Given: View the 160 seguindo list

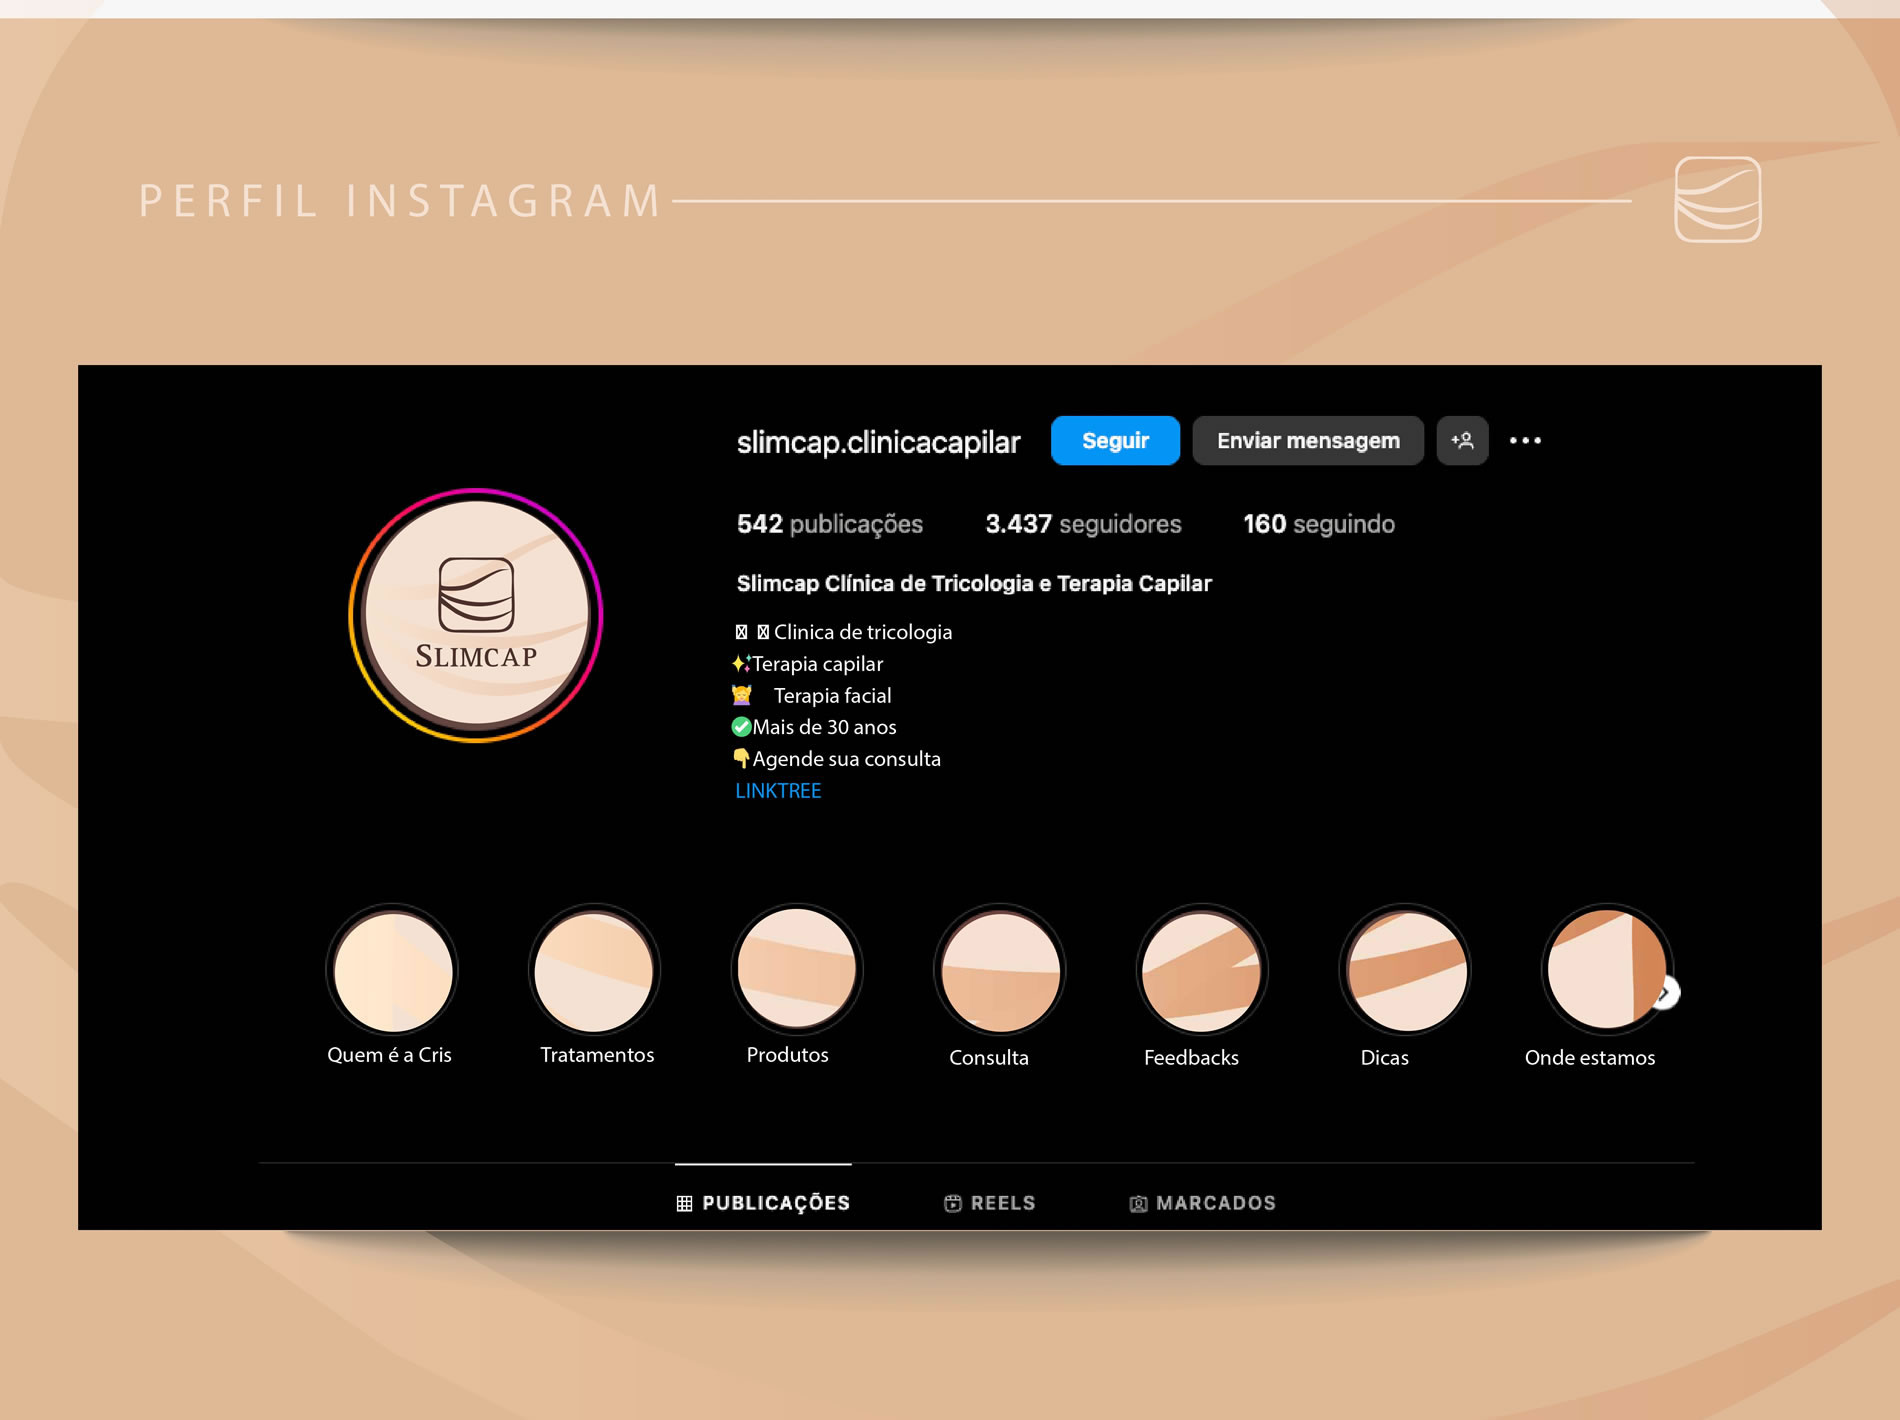Looking at the screenshot, I should point(1318,524).
